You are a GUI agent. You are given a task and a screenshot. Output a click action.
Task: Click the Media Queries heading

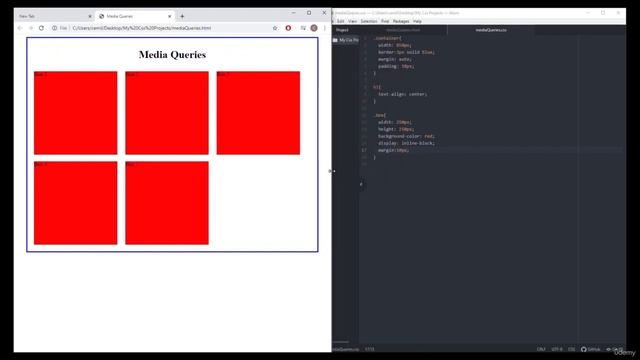[172, 55]
